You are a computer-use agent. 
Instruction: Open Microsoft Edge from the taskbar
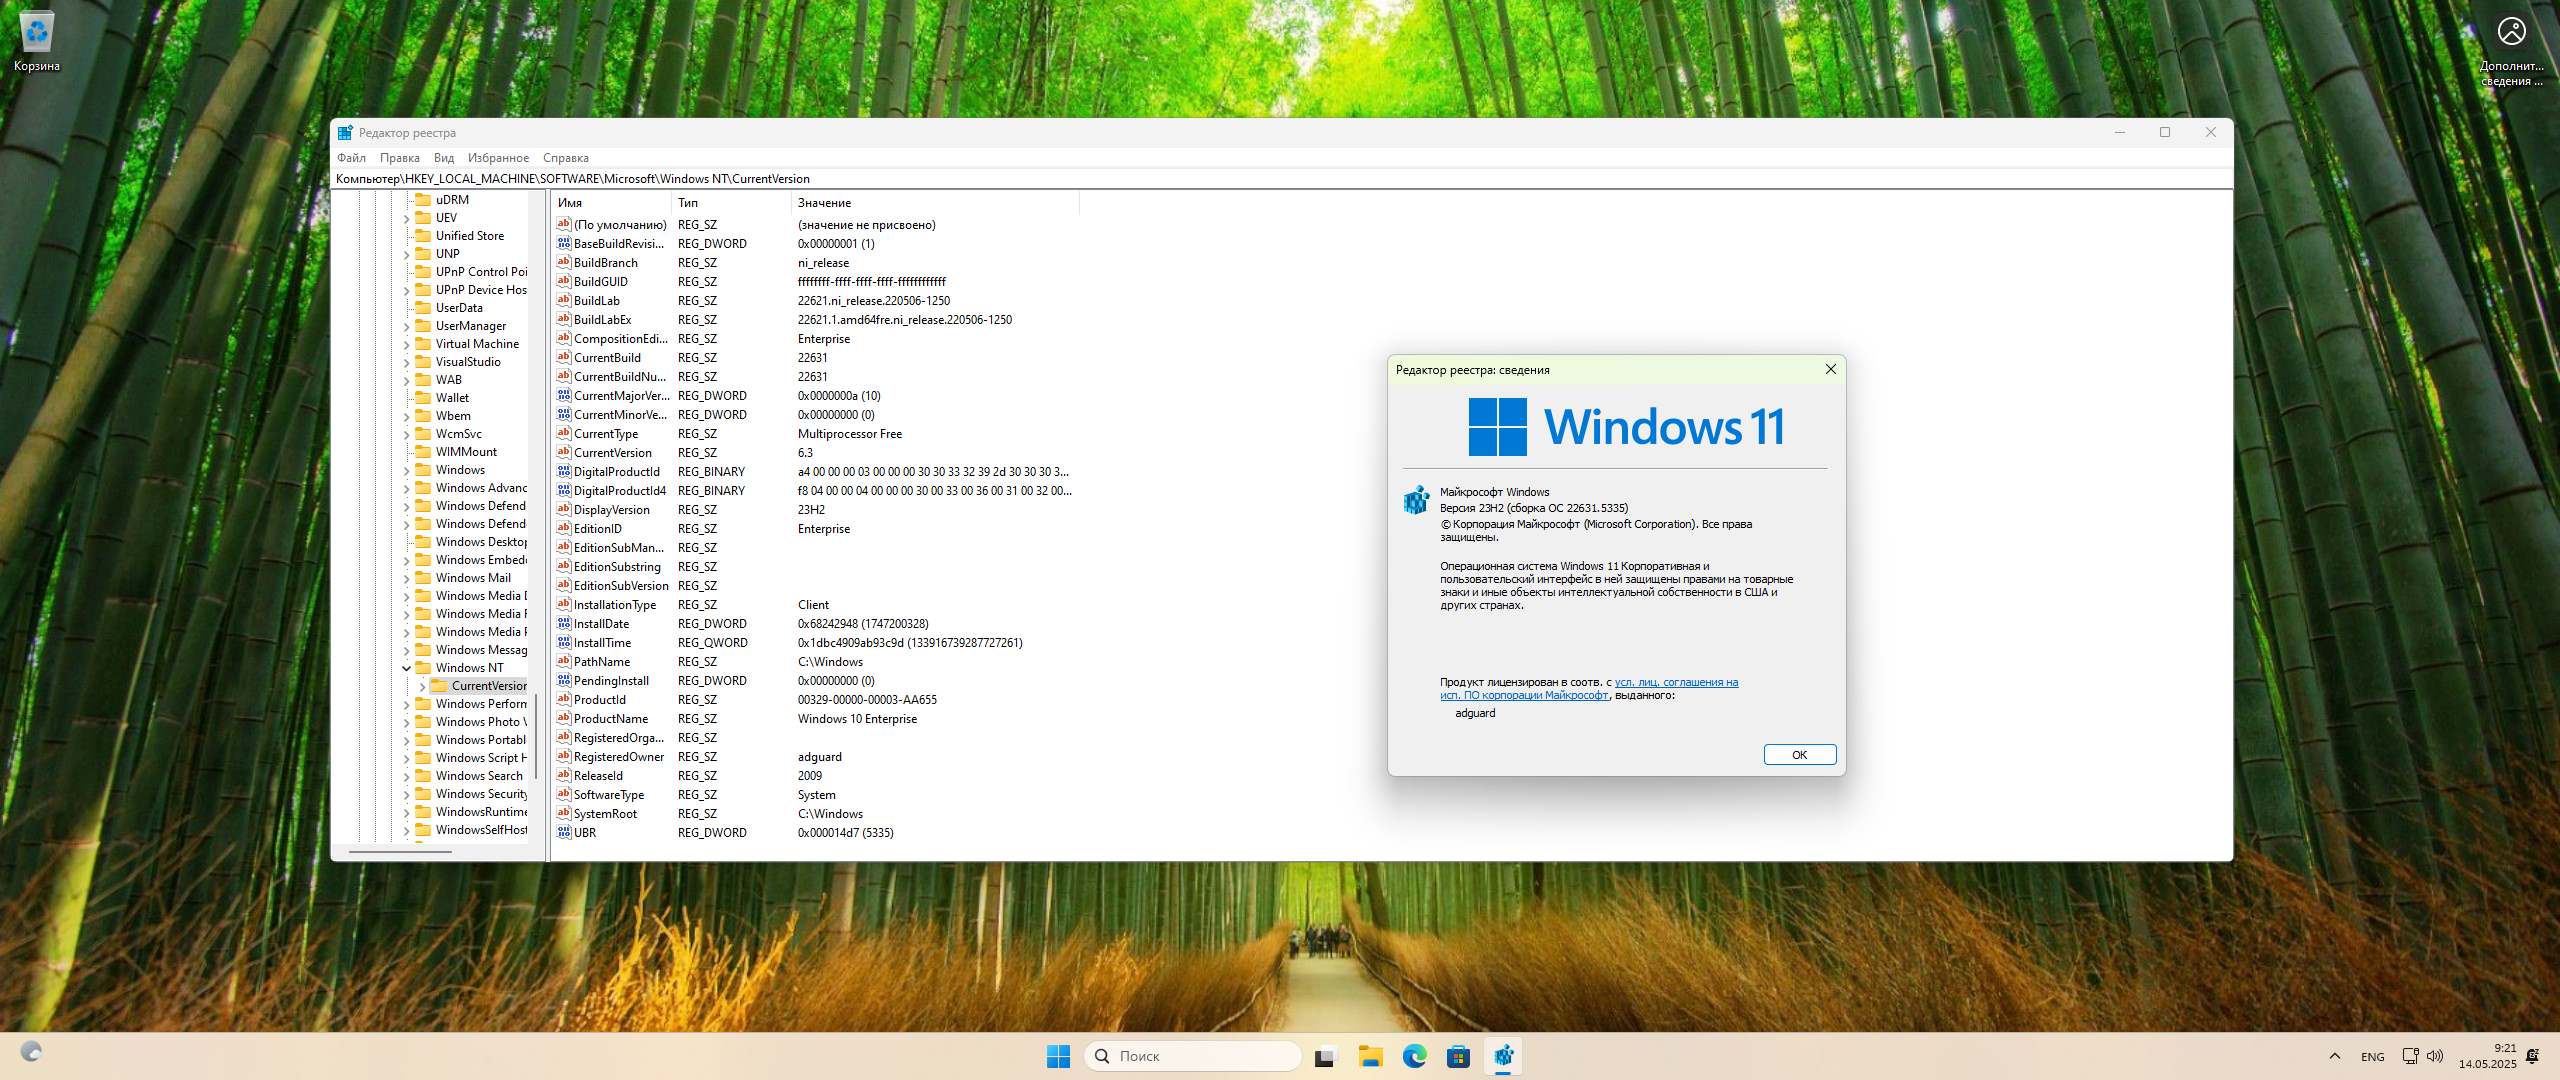(1414, 1056)
